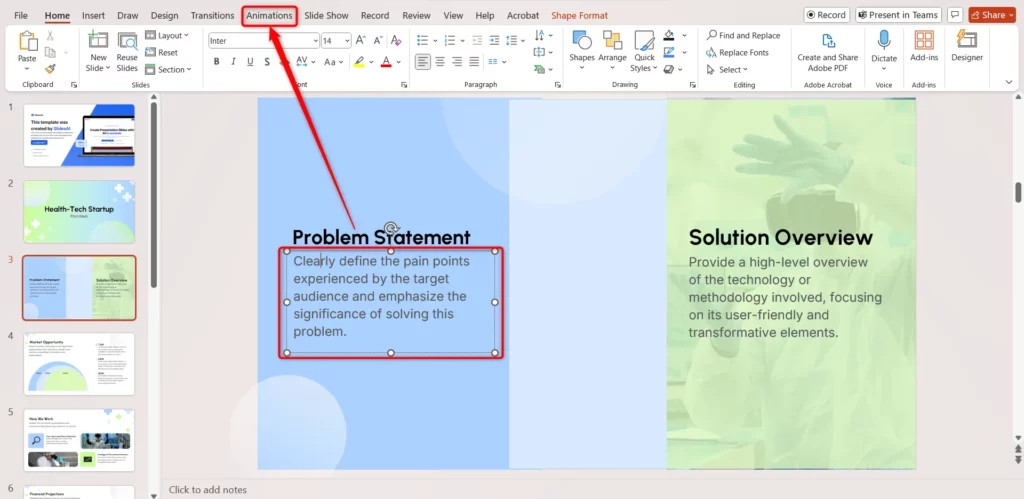Open the Transitions tab
1024x499 pixels.
[x=212, y=16]
